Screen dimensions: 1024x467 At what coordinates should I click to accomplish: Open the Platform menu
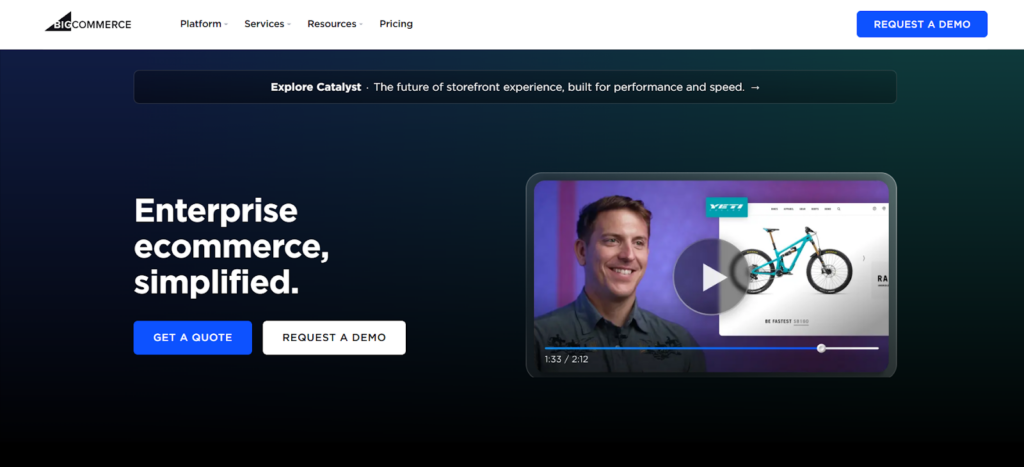(x=204, y=24)
